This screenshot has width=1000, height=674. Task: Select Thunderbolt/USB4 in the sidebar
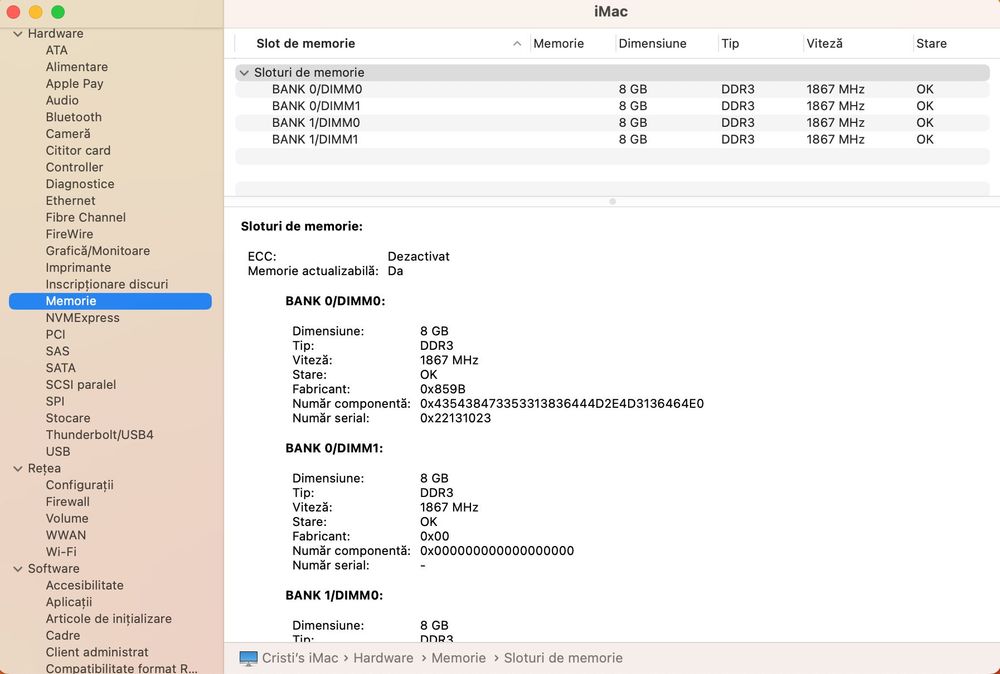[99, 435]
